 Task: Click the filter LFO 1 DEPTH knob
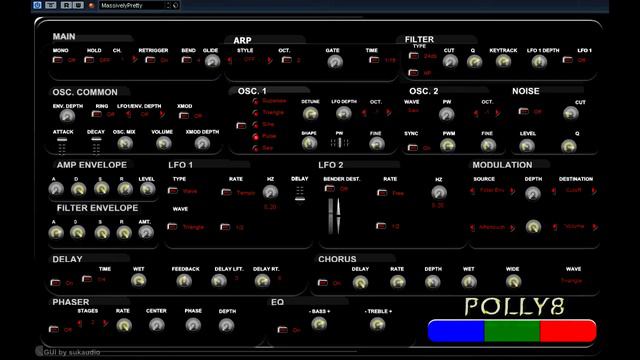pos(539,62)
